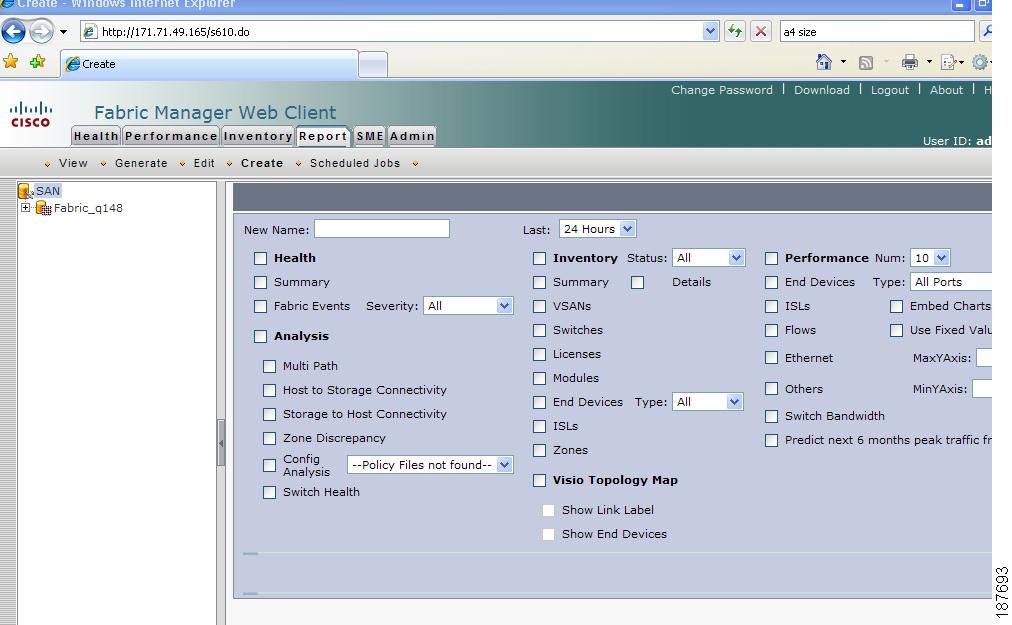Enable the Health report checkbox
Screen dimensions: 1012x625
[261, 258]
